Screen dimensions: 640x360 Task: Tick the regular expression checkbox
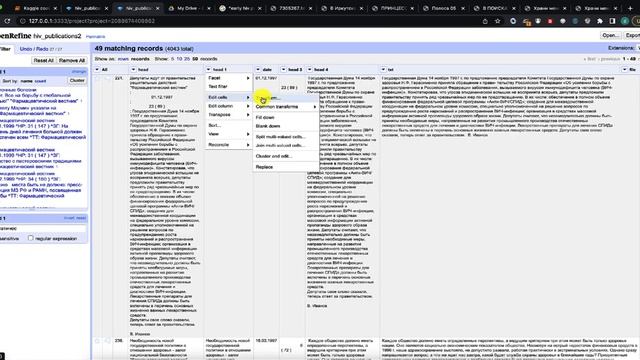tap(31, 238)
